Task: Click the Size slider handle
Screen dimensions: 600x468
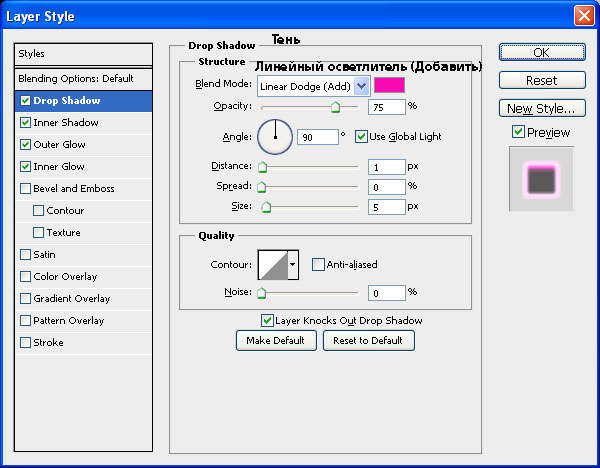Action: pos(266,207)
